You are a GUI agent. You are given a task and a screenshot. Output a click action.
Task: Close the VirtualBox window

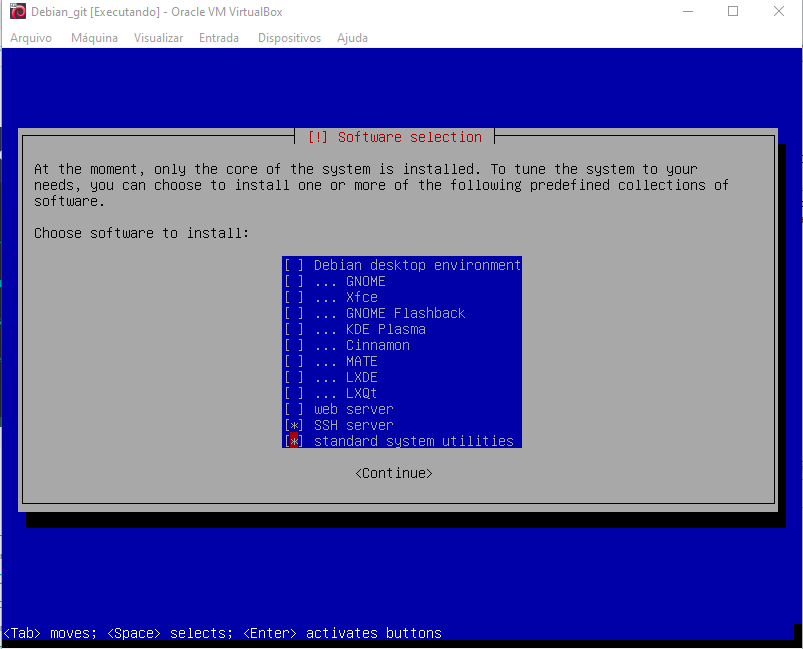pyautogui.click(x=778, y=11)
